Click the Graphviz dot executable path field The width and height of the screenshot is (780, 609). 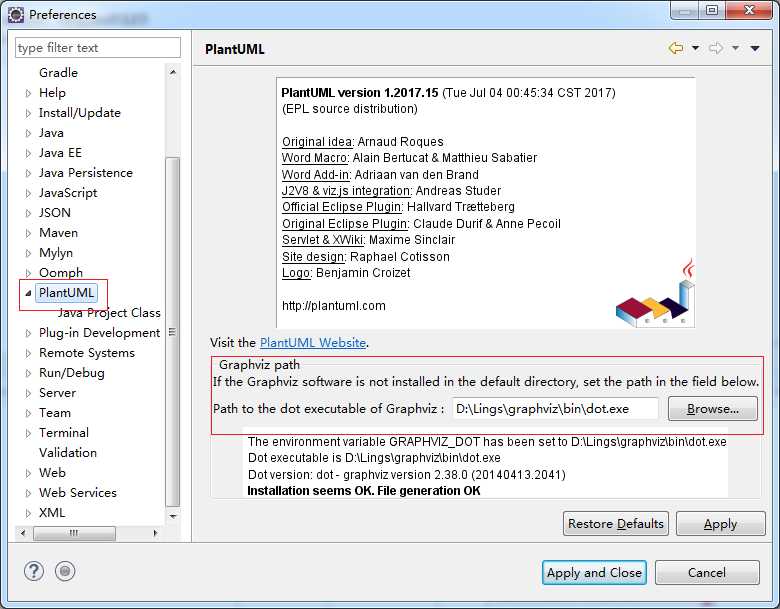555,409
